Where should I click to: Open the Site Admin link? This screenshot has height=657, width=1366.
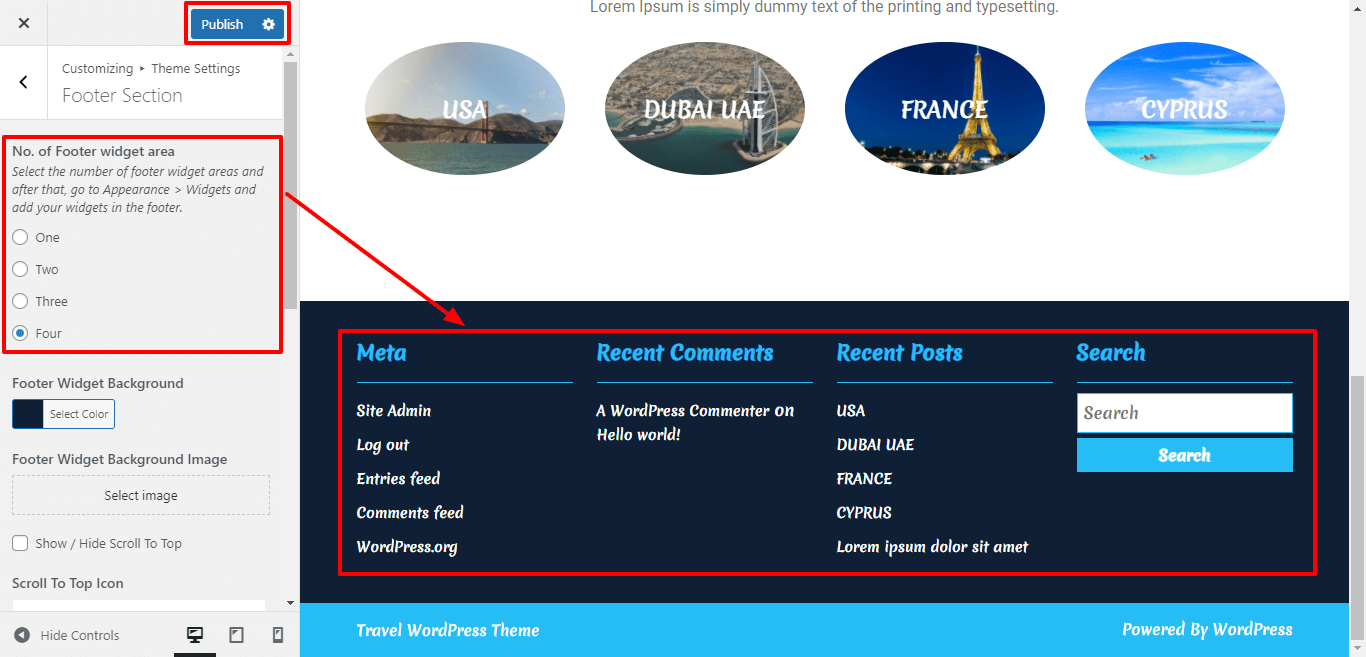394,410
